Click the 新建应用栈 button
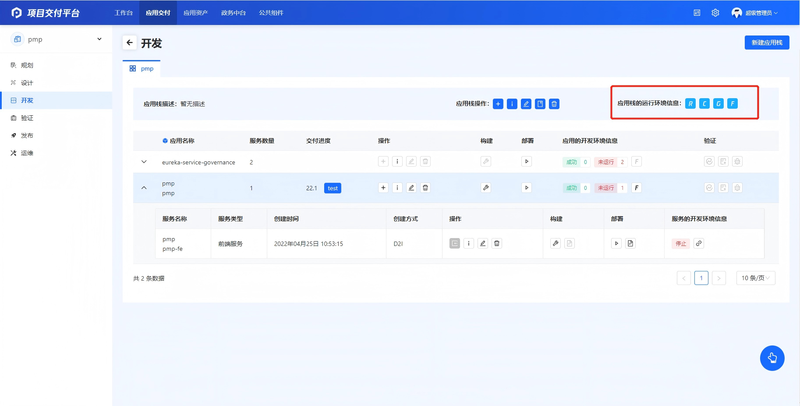The image size is (800, 406). point(766,43)
